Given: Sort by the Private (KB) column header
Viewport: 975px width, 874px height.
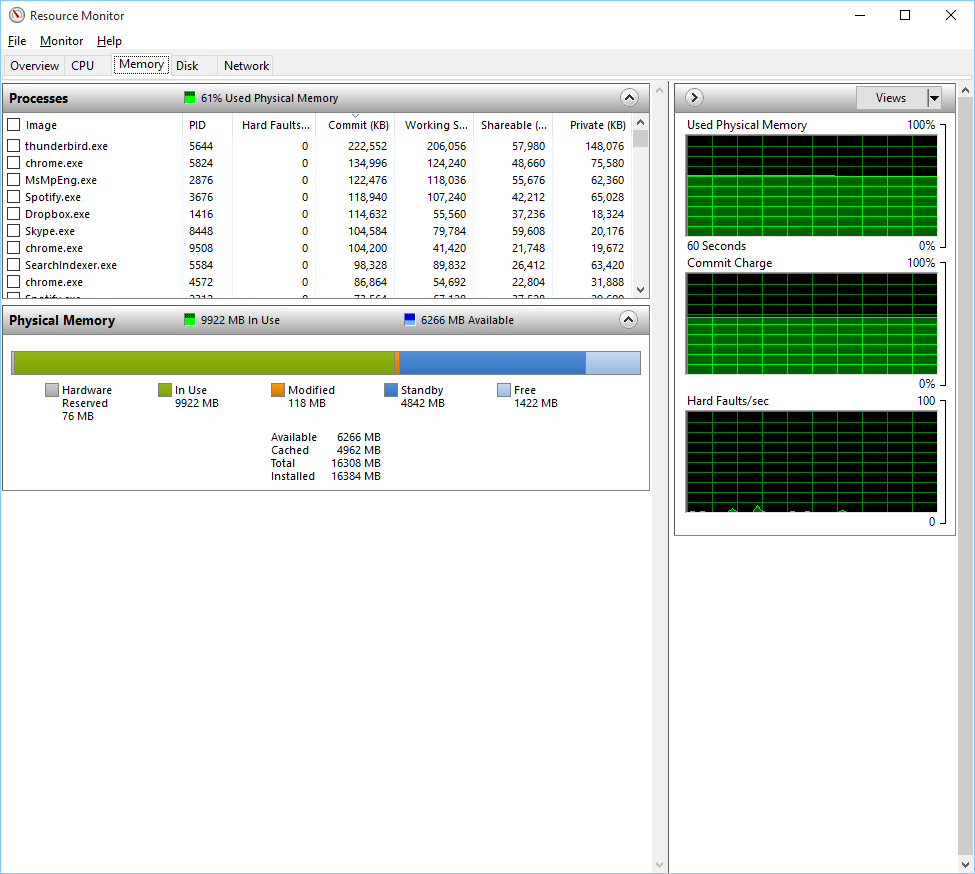Looking at the screenshot, I should pyautogui.click(x=592, y=125).
